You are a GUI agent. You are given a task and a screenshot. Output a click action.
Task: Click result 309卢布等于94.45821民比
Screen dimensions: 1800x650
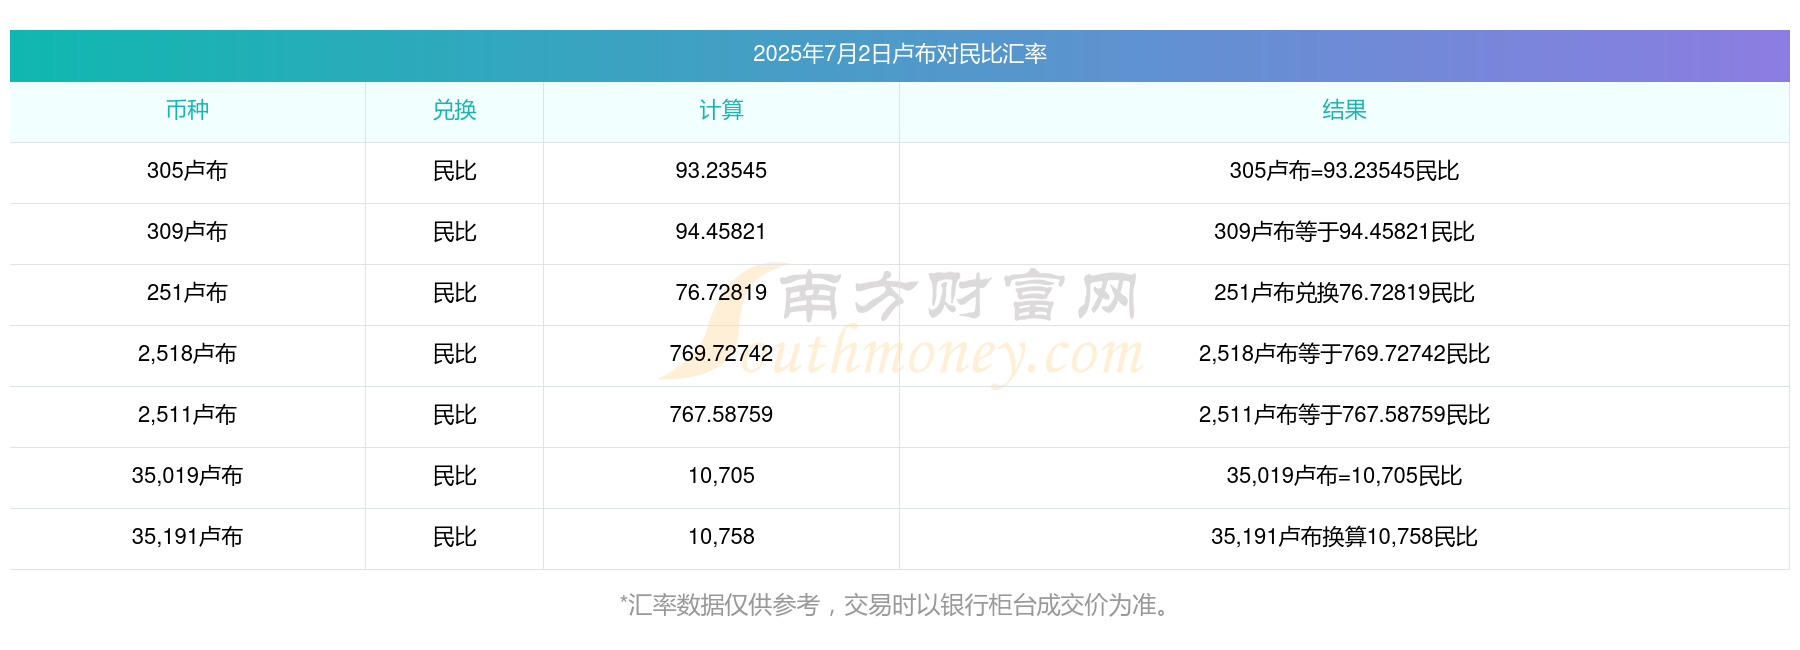click(1344, 232)
